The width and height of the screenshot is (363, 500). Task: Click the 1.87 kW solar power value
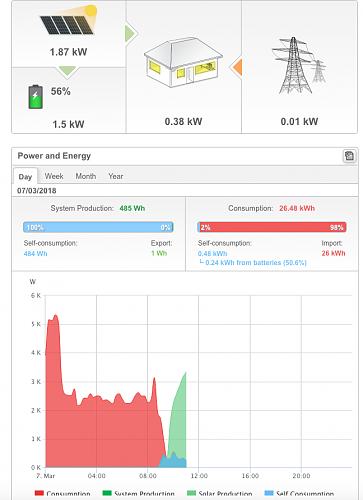pos(68,52)
